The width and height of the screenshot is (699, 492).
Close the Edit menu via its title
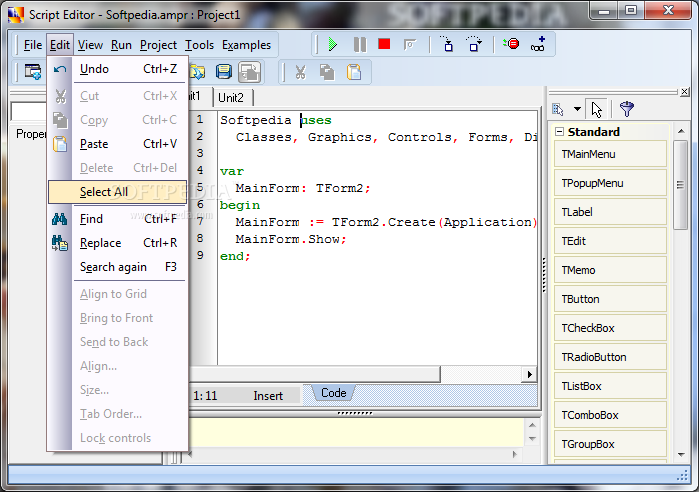(x=60, y=45)
